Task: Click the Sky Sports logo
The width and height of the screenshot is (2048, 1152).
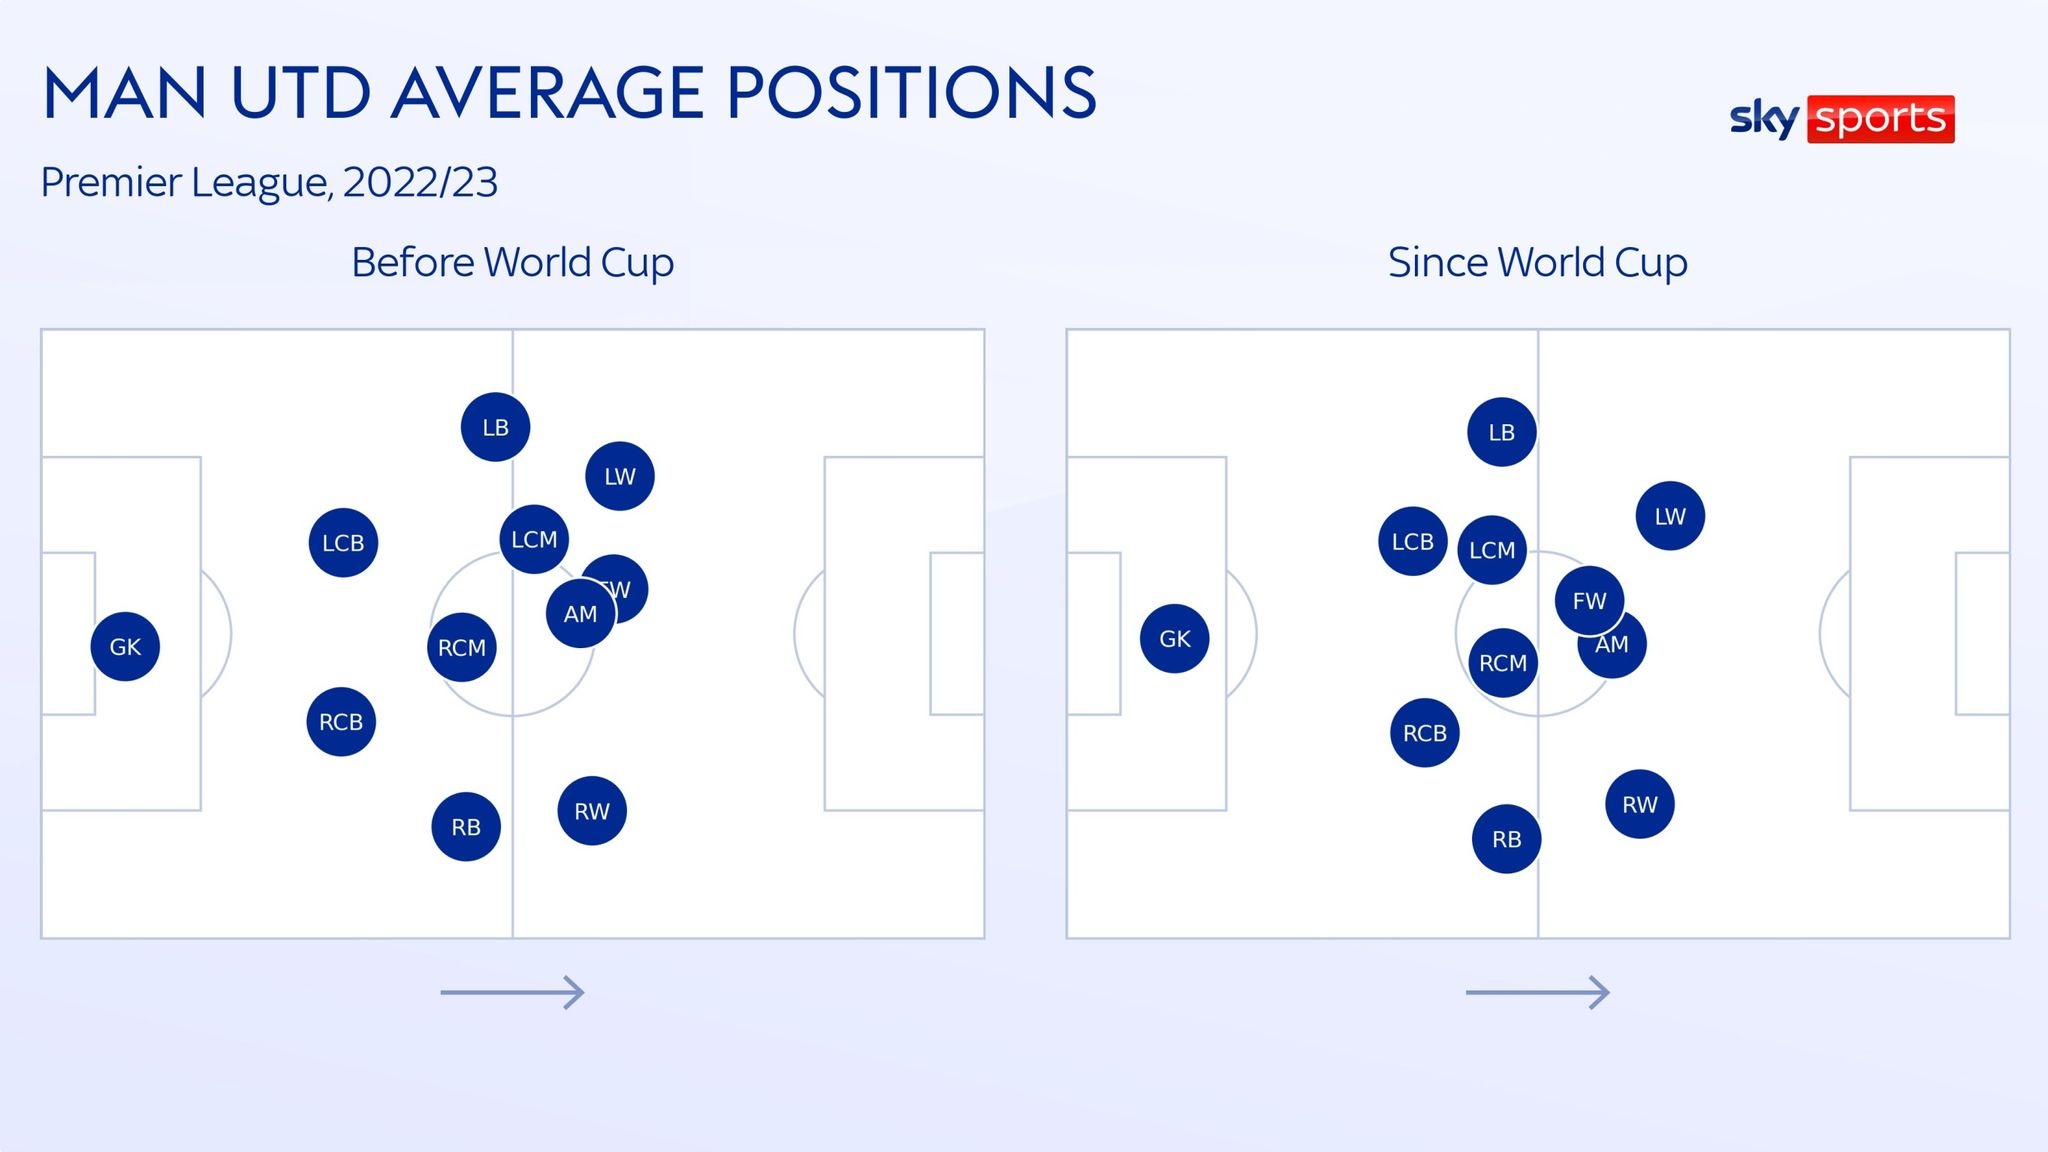Action: point(1841,119)
